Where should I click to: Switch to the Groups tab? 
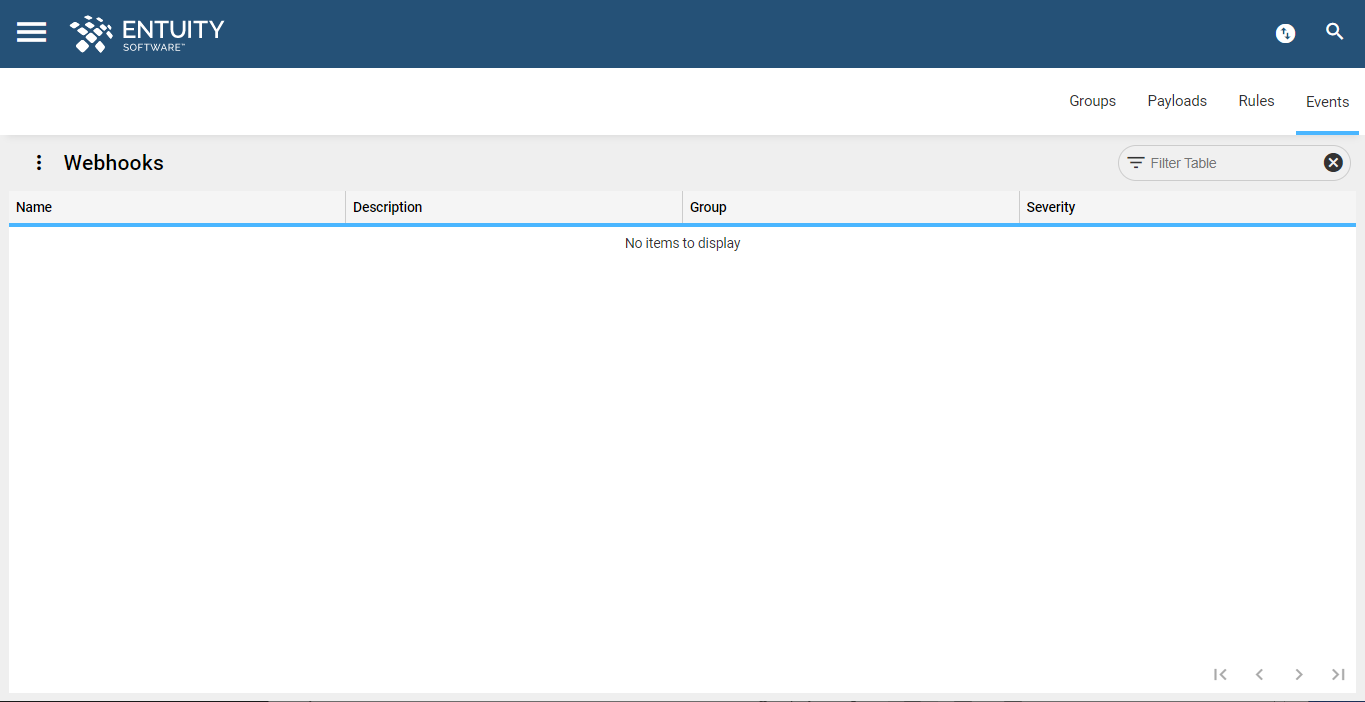1092,101
